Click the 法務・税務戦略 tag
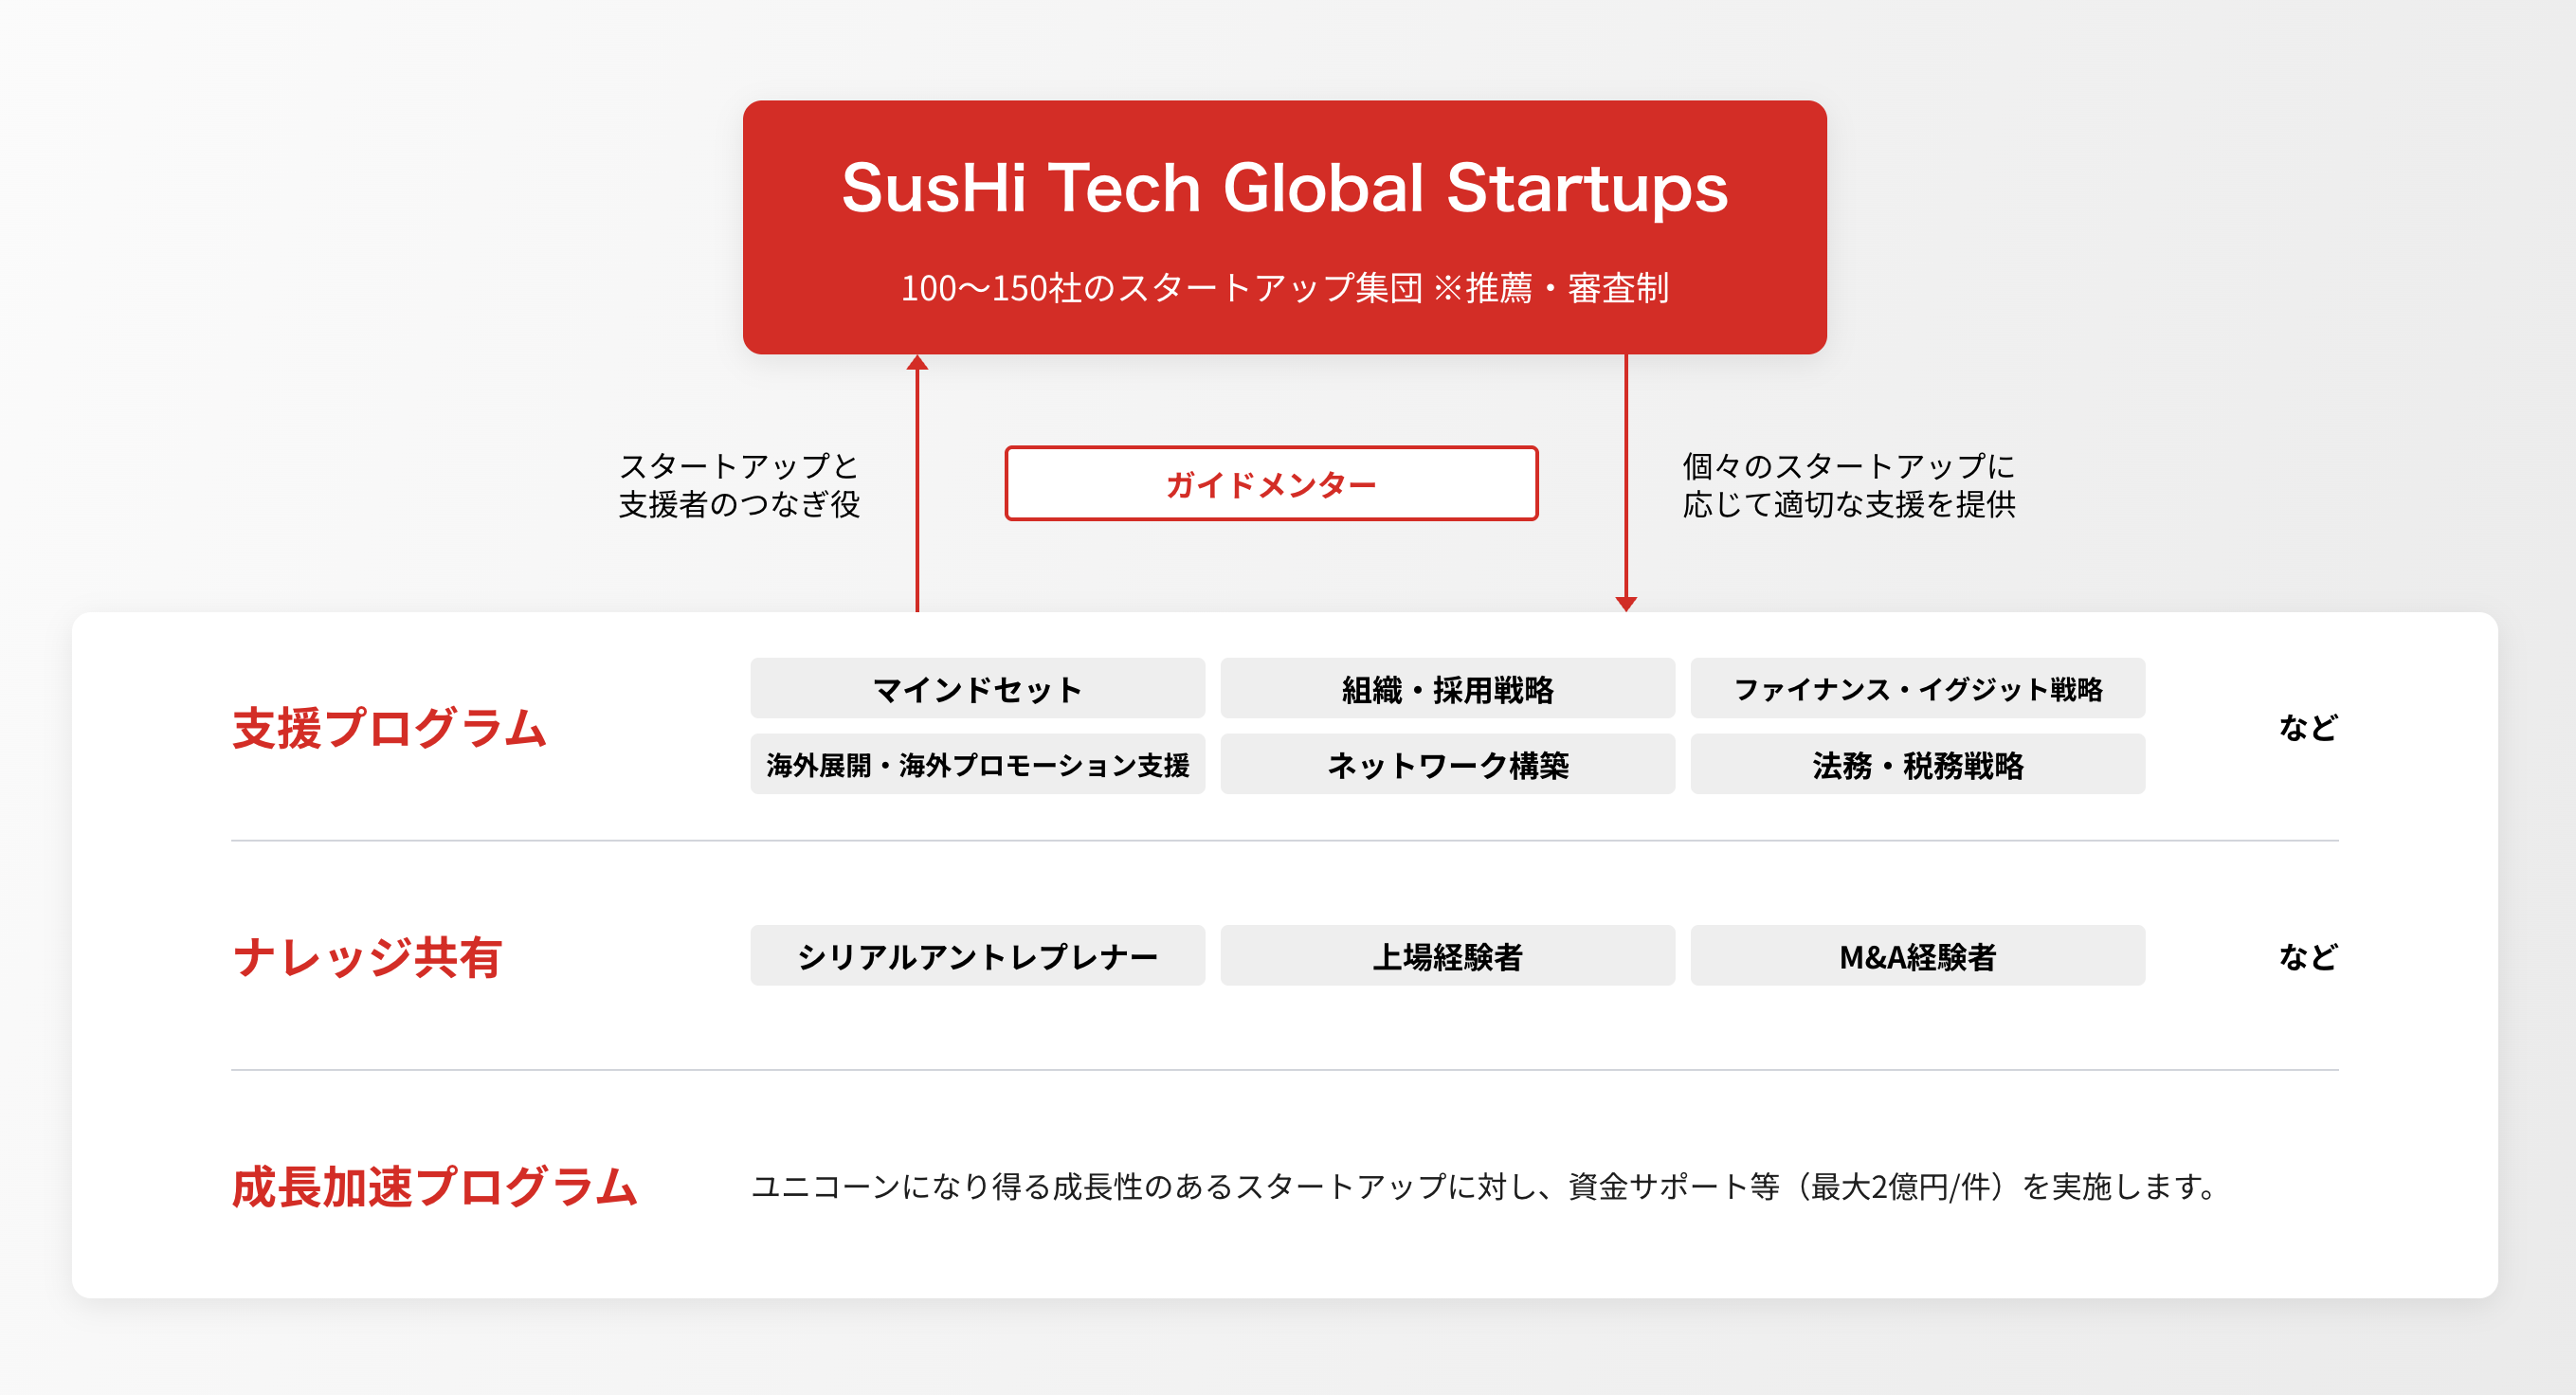2576x1395 pixels. 1917,765
